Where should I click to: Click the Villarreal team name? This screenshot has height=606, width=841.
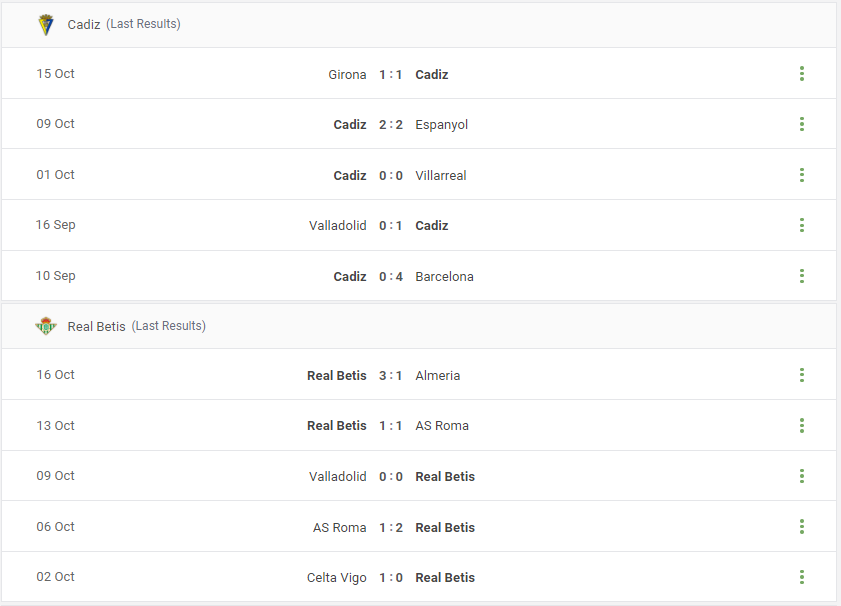click(x=441, y=175)
